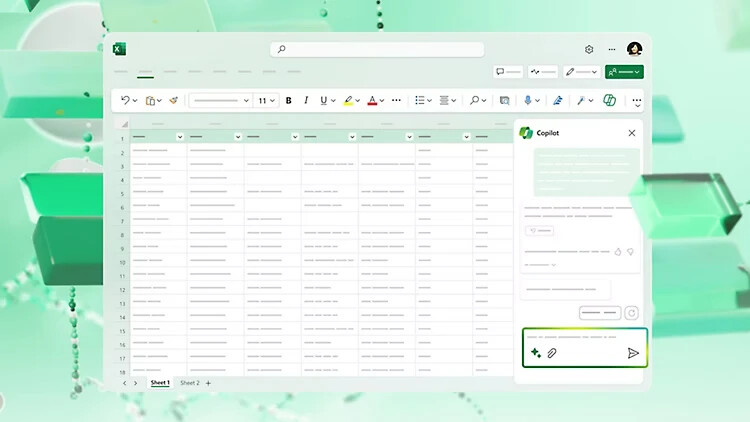Click the attach file paperclip icon
The width and height of the screenshot is (750, 422).
point(551,353)
